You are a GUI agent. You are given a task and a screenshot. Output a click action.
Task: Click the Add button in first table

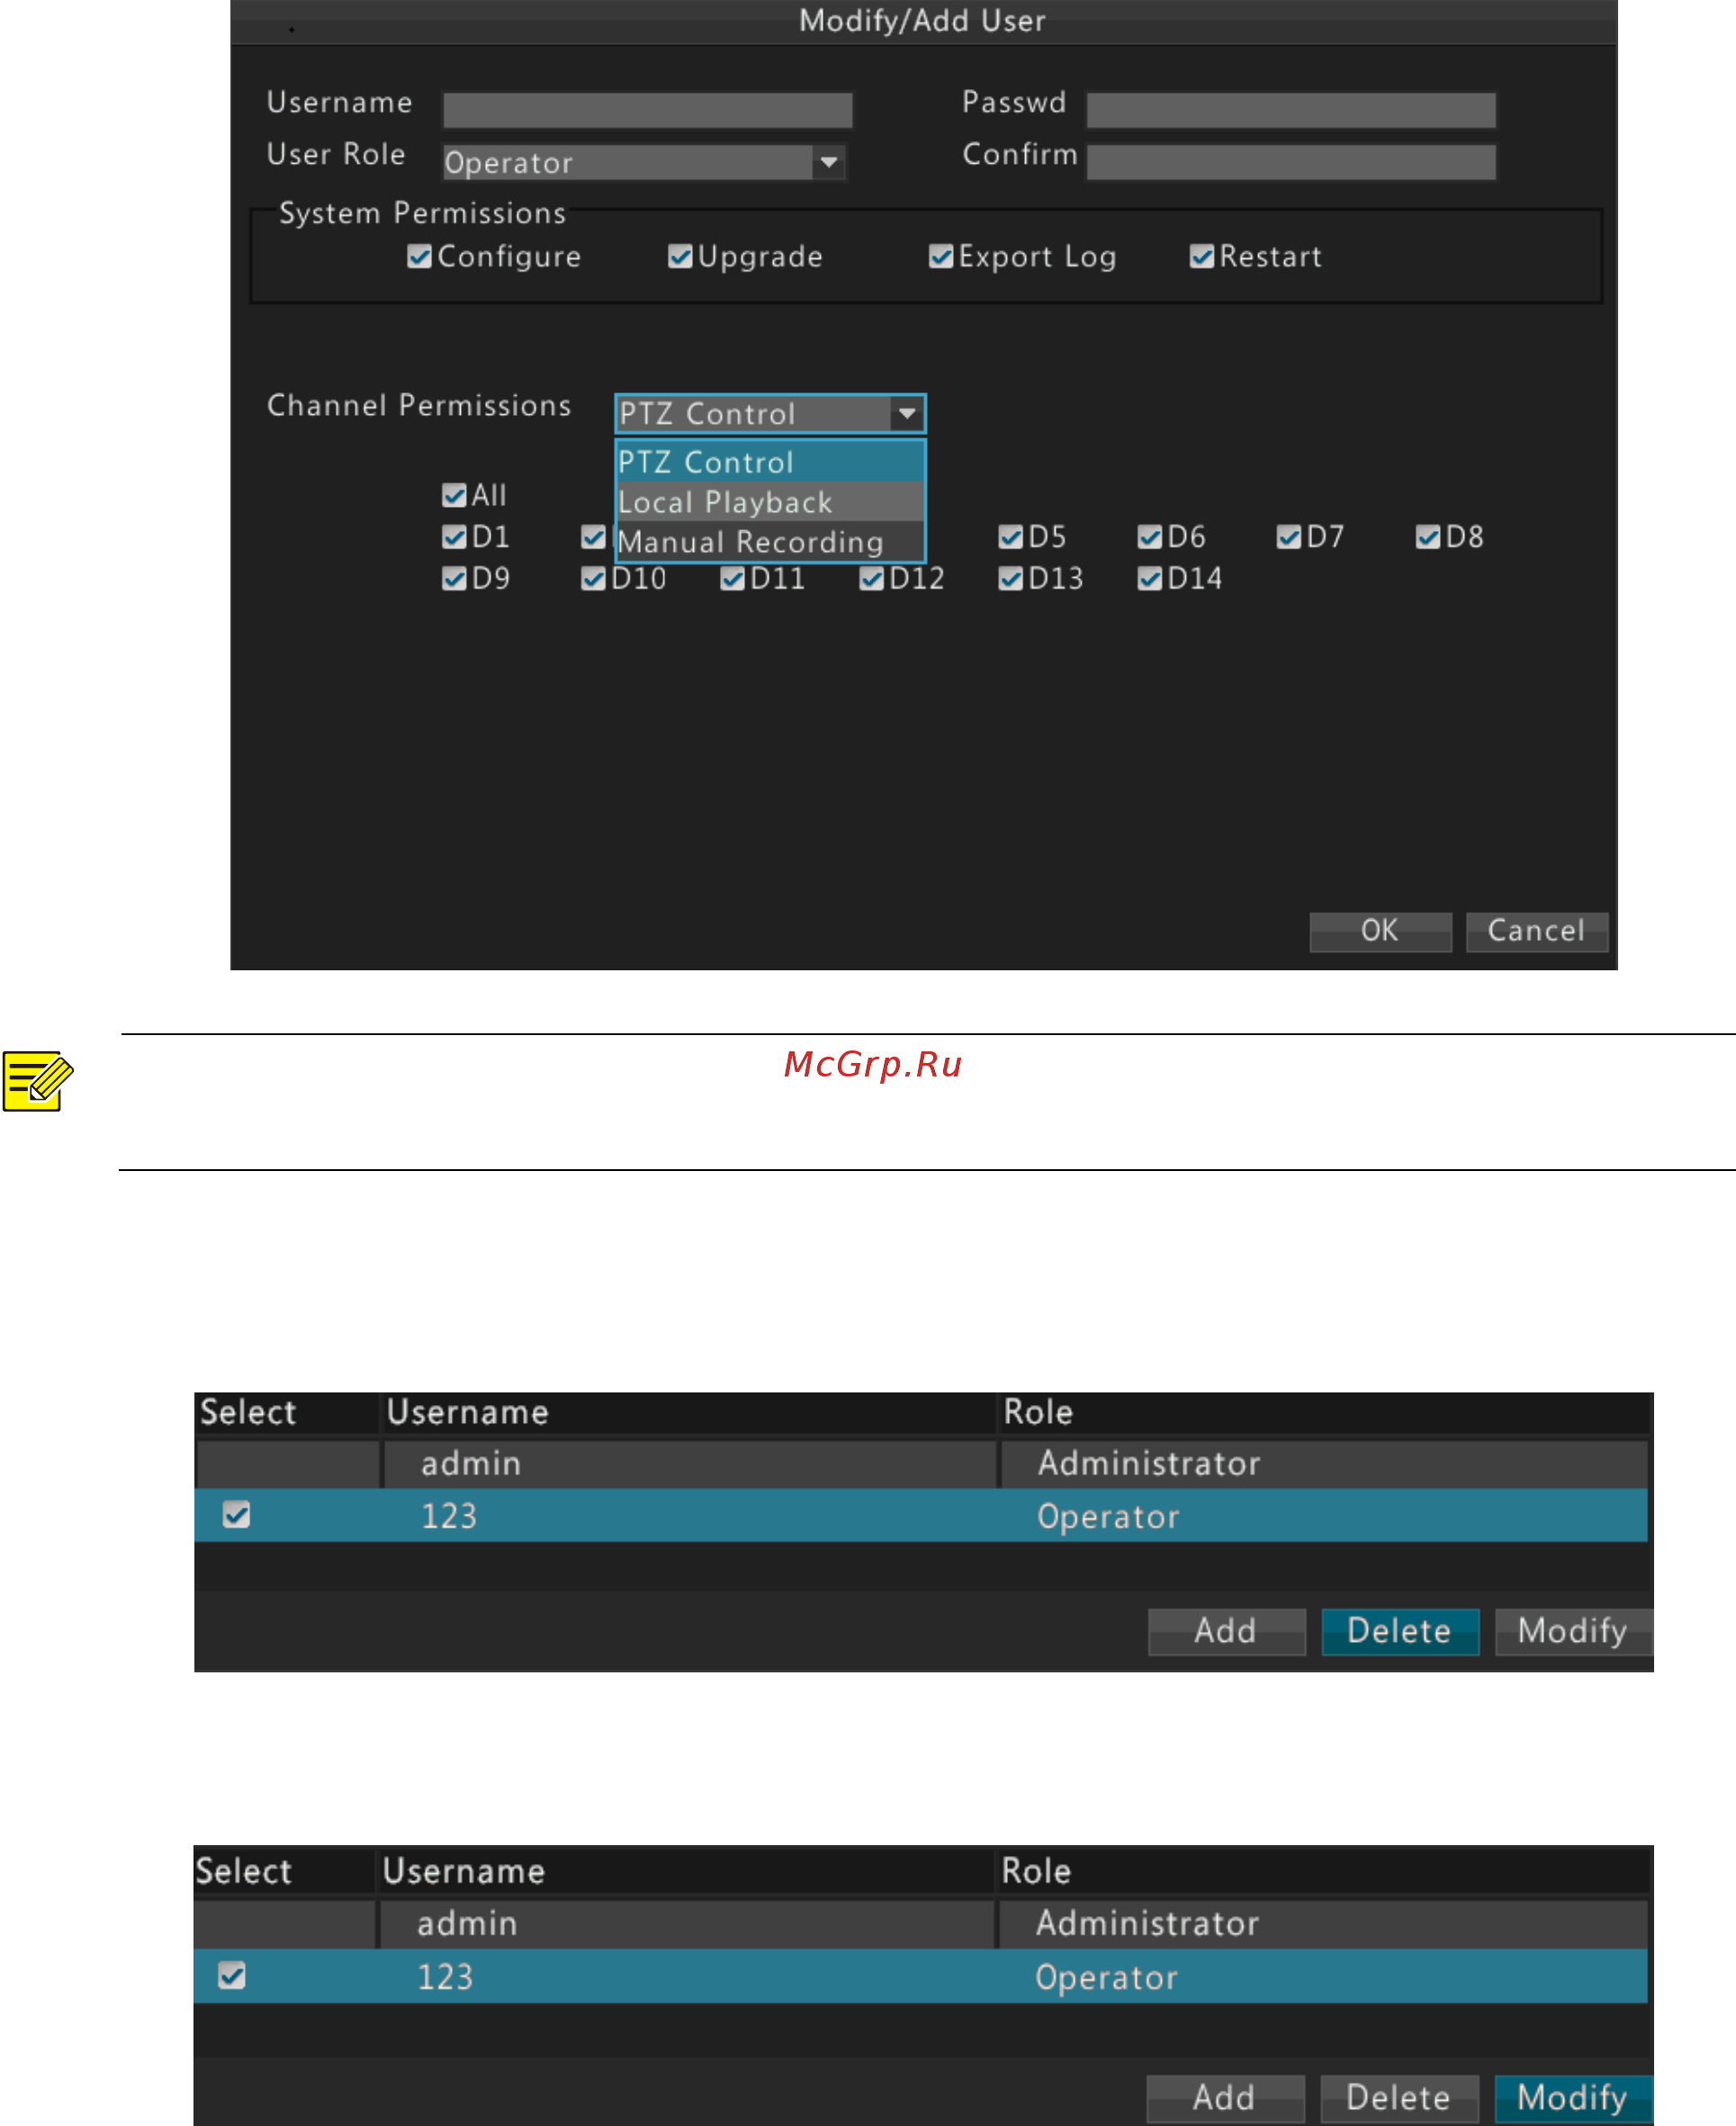click(1226, 1631)
